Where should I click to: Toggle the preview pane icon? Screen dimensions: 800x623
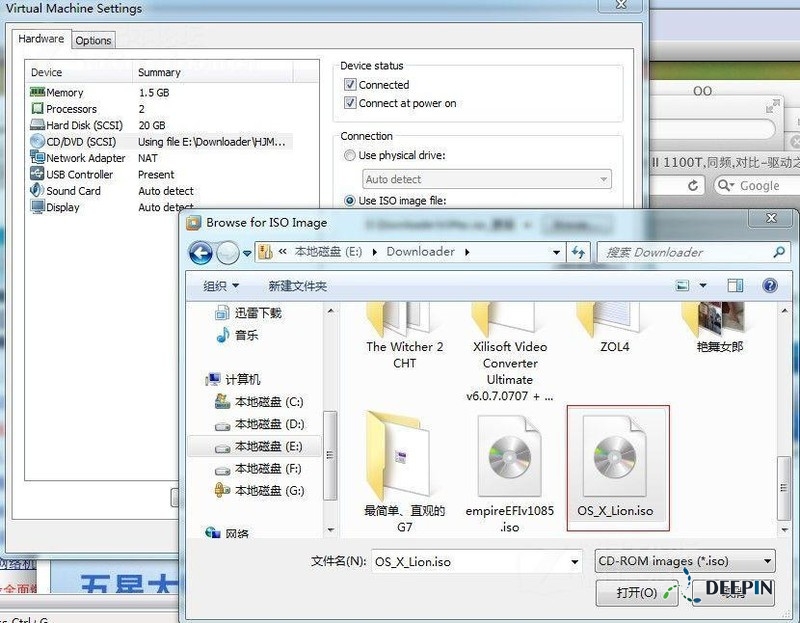click(x=735, y=286)
